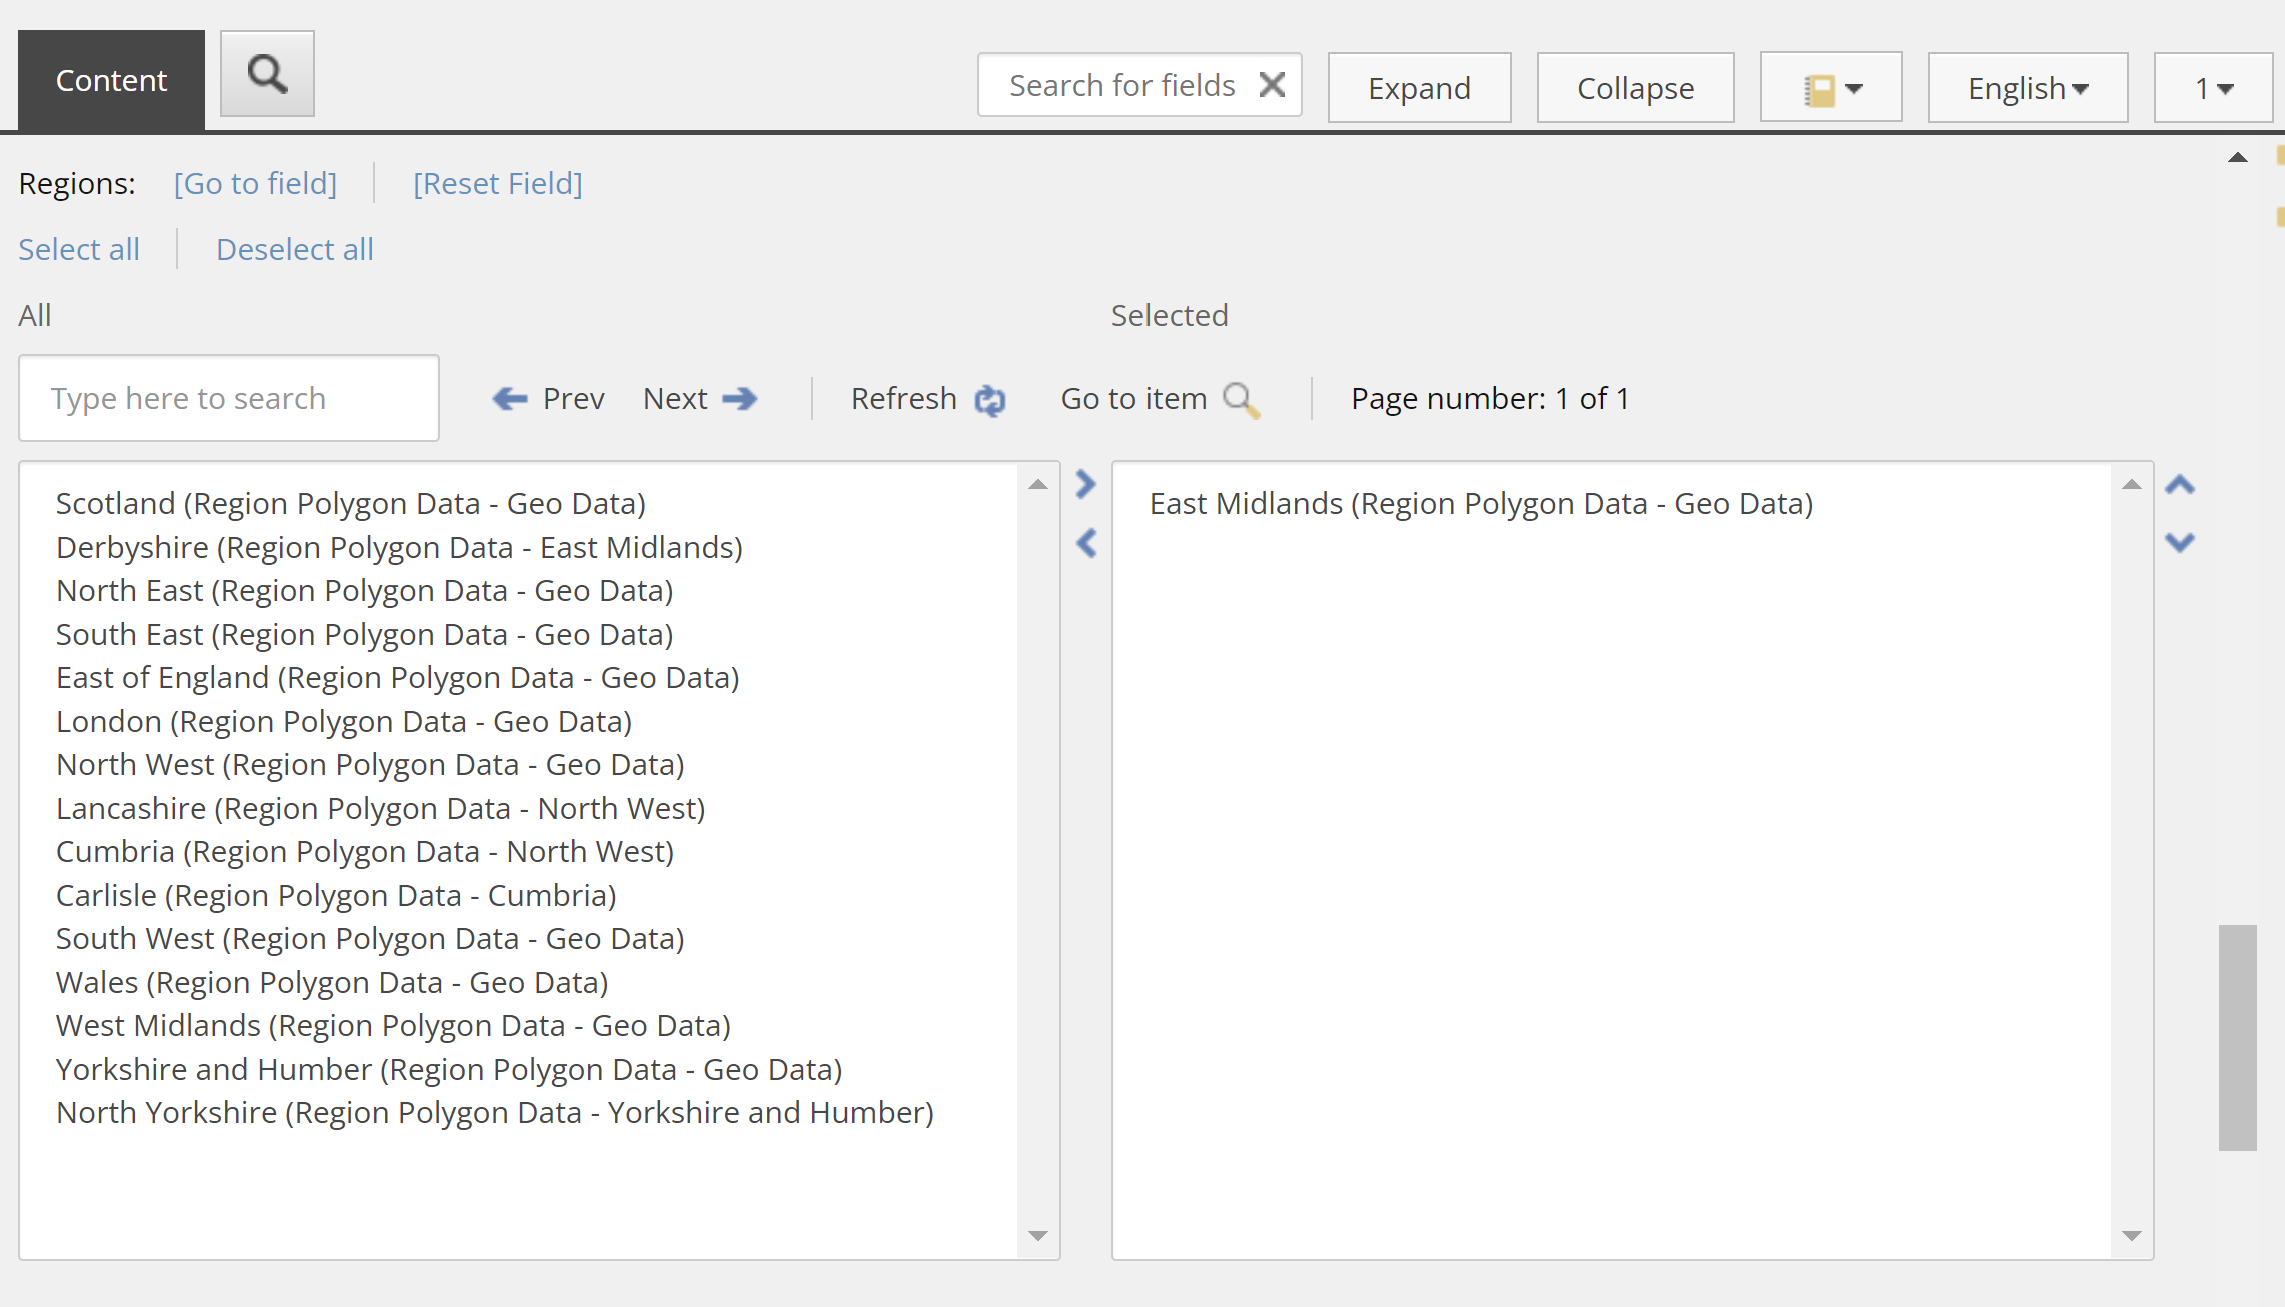Image resolution: width=2285 pixels, height=1307 pixels.
Task: Click the Expand button
Action: click(x=1419, y=88)
